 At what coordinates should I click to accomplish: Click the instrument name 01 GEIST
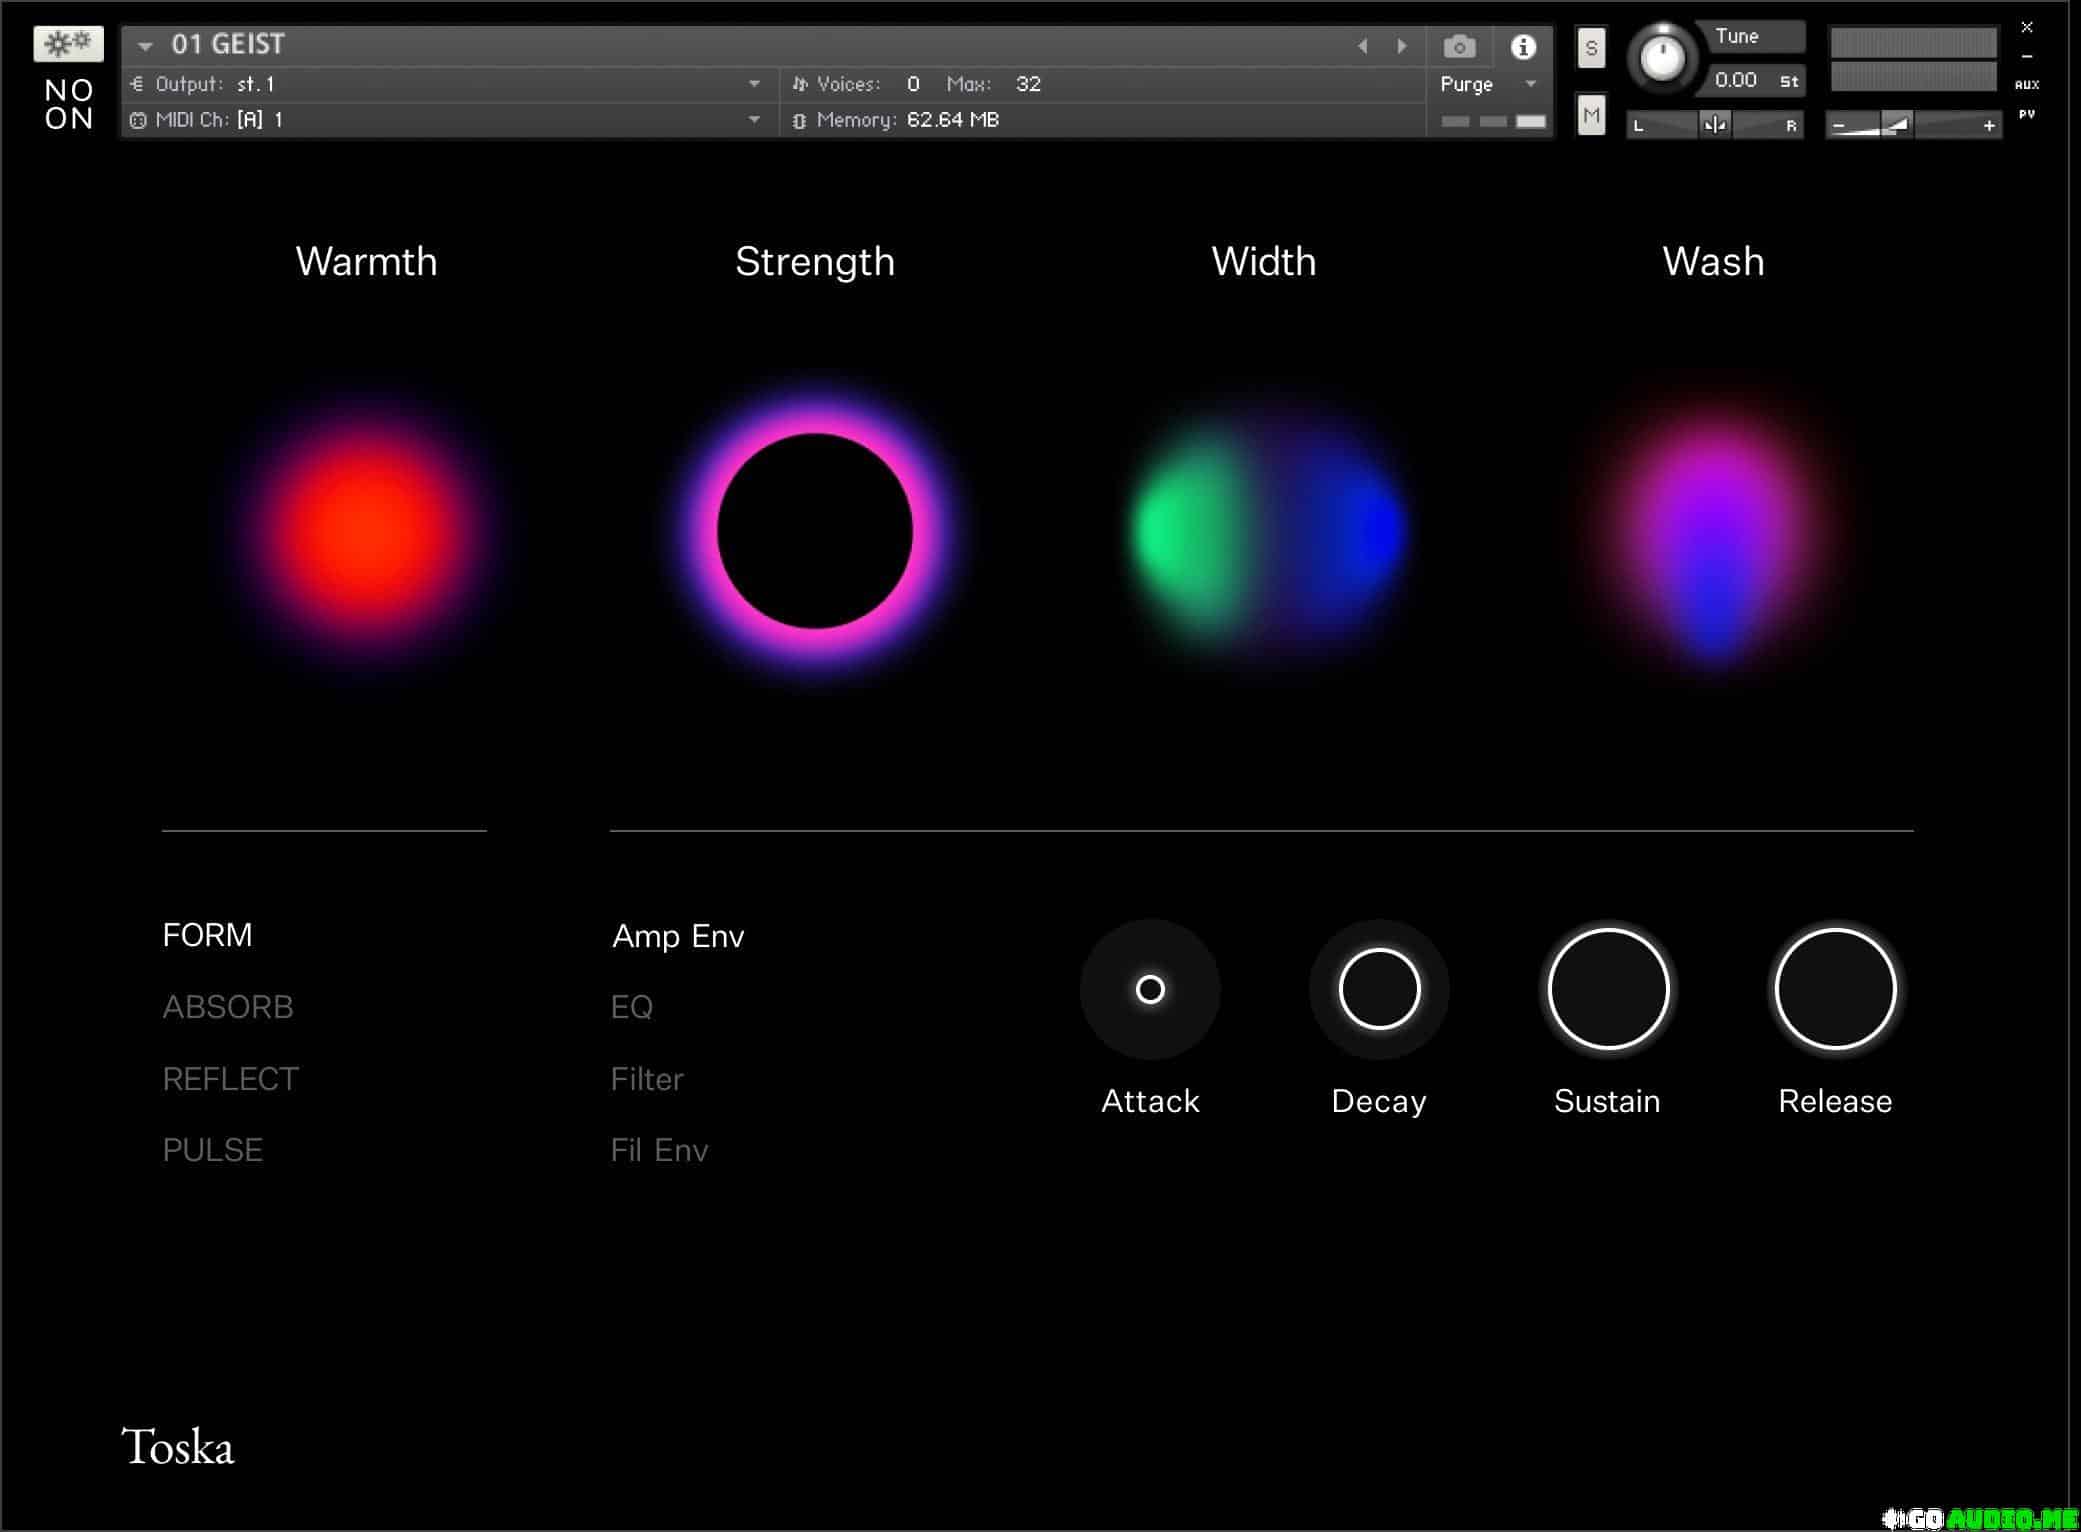click(x=228, y=45)
